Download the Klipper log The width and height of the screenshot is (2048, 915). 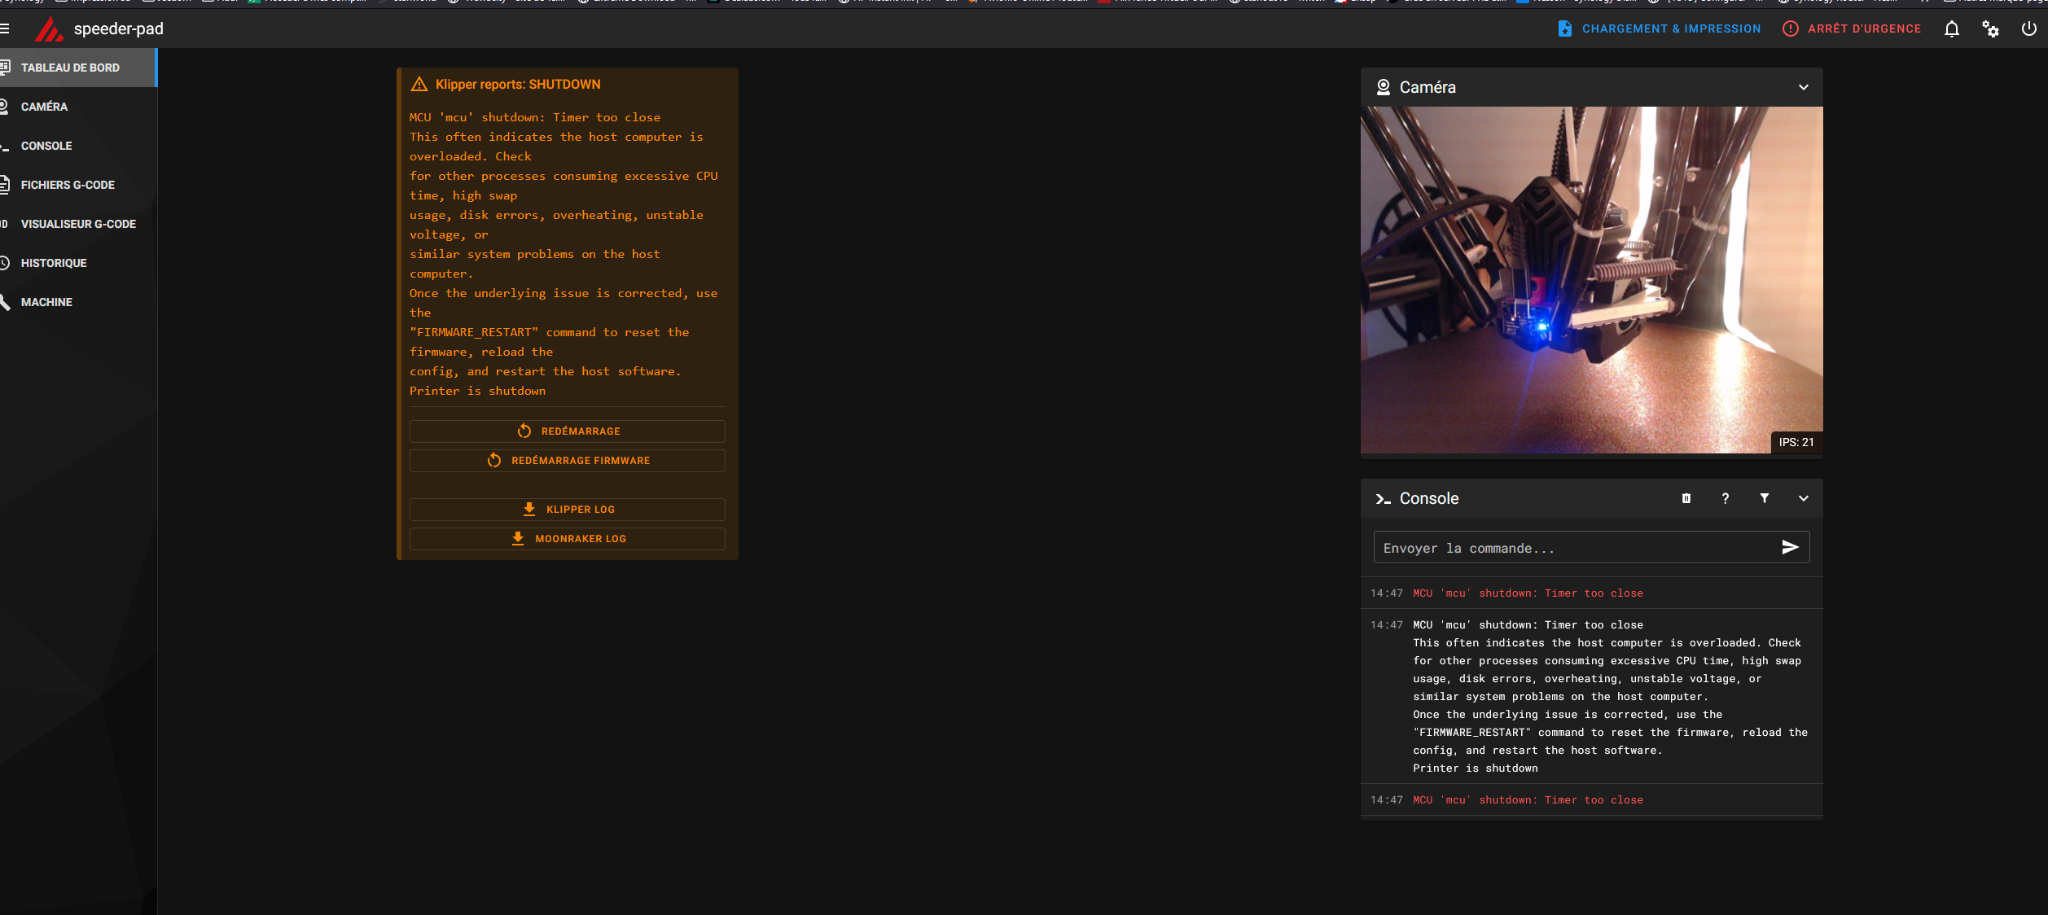pos(567,509)
